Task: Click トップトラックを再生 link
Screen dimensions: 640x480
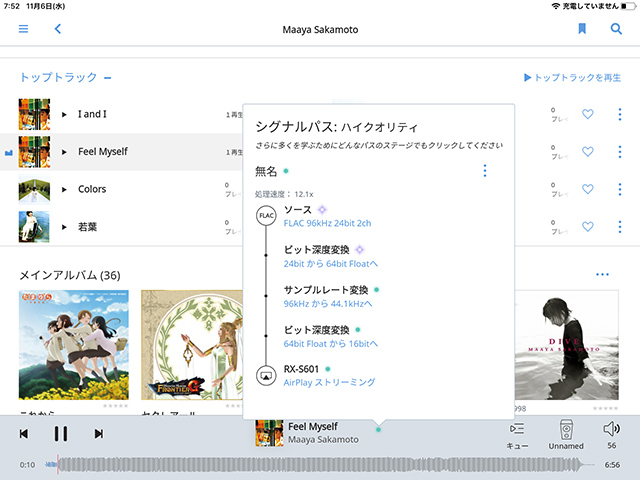Action: tap(572, 78)
